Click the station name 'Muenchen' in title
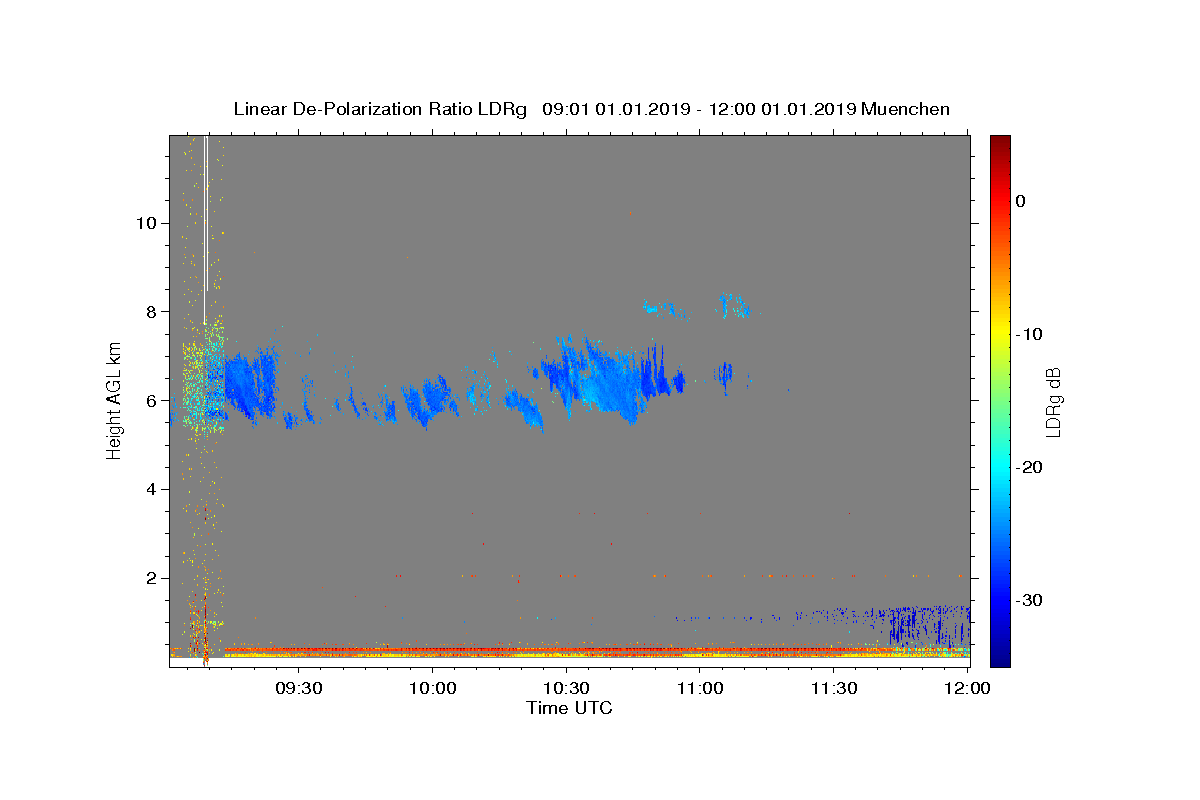The height and width of the screenshot is (800, 1200). click(x=905, y=109)
